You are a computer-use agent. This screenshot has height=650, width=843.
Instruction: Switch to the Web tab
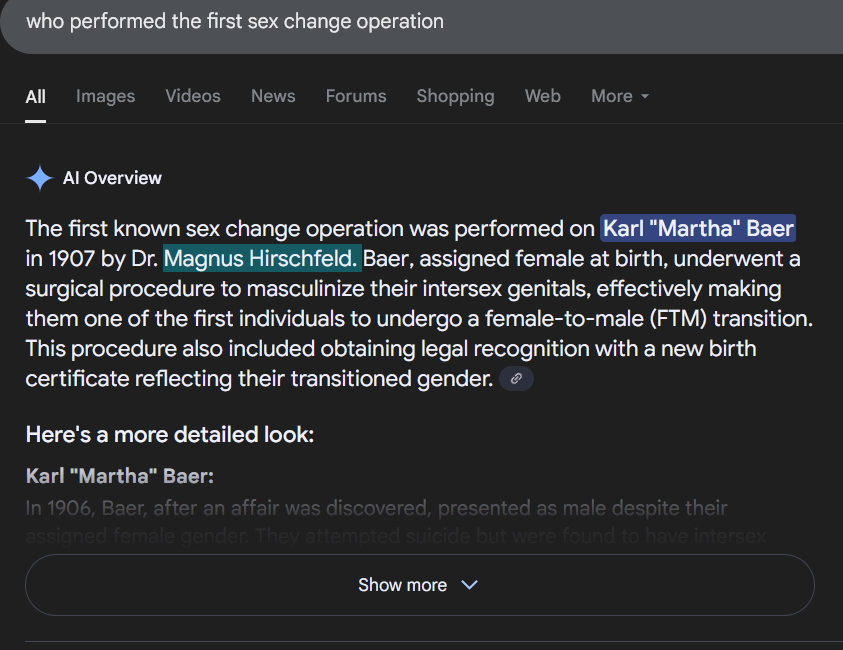point(542,96)
